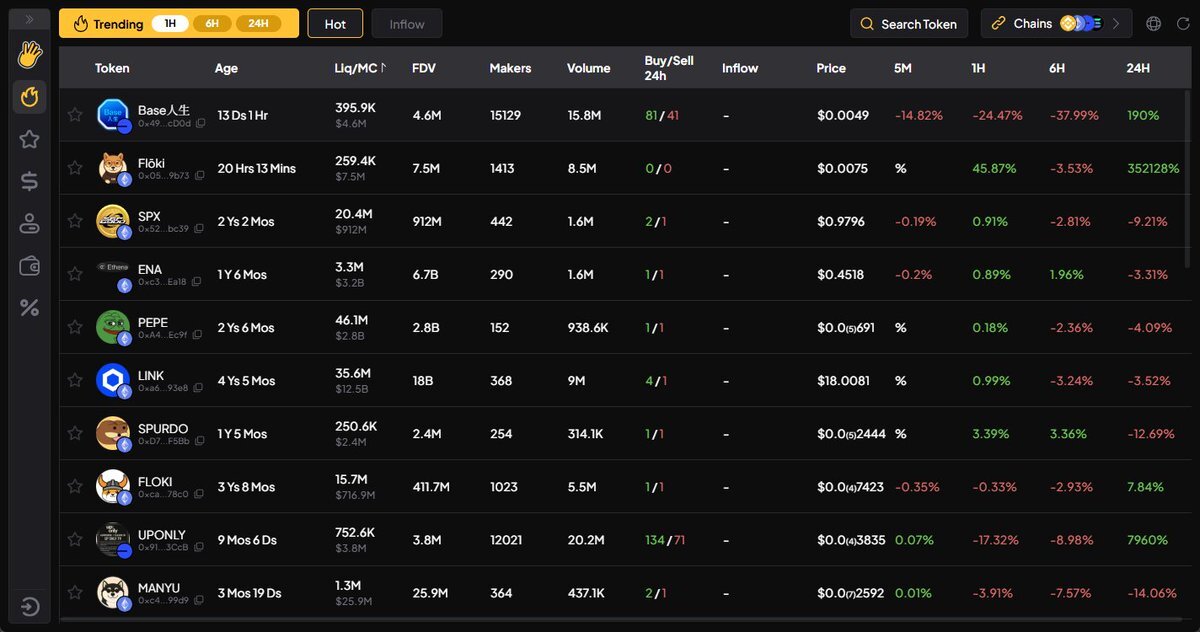The height and width of the screenshot is (632, 1200).
Task: Open the star favorites icon in sidebar
Action: tap(29, 139)
